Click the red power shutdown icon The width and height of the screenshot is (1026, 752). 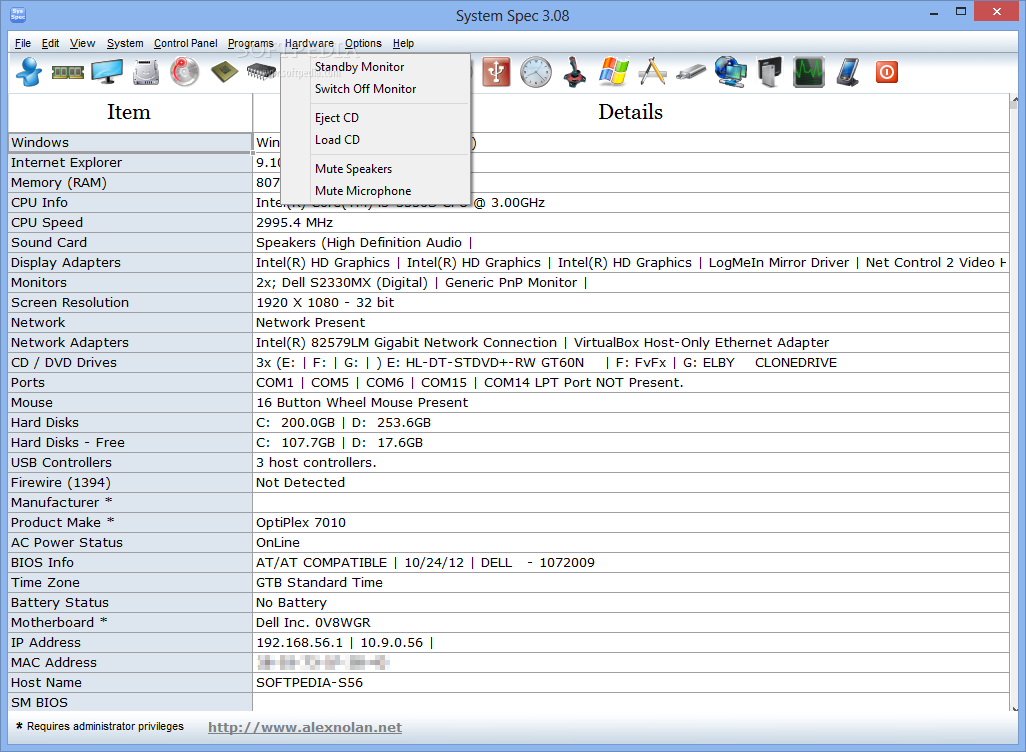tap(887, 72)
